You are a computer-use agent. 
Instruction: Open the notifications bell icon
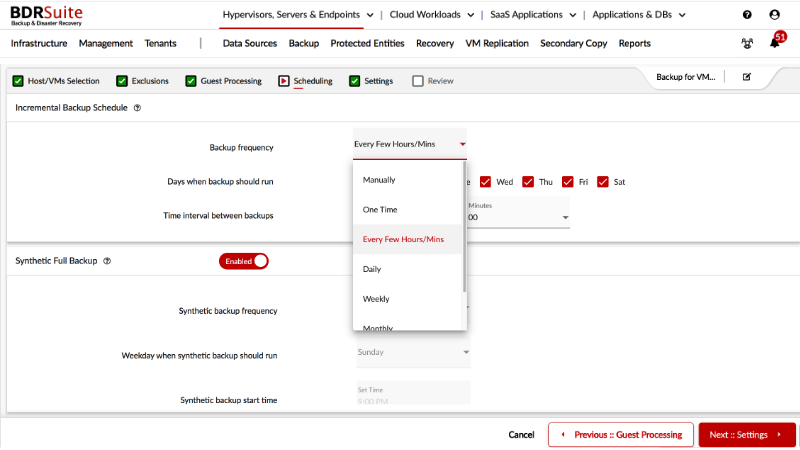point(774,43)
